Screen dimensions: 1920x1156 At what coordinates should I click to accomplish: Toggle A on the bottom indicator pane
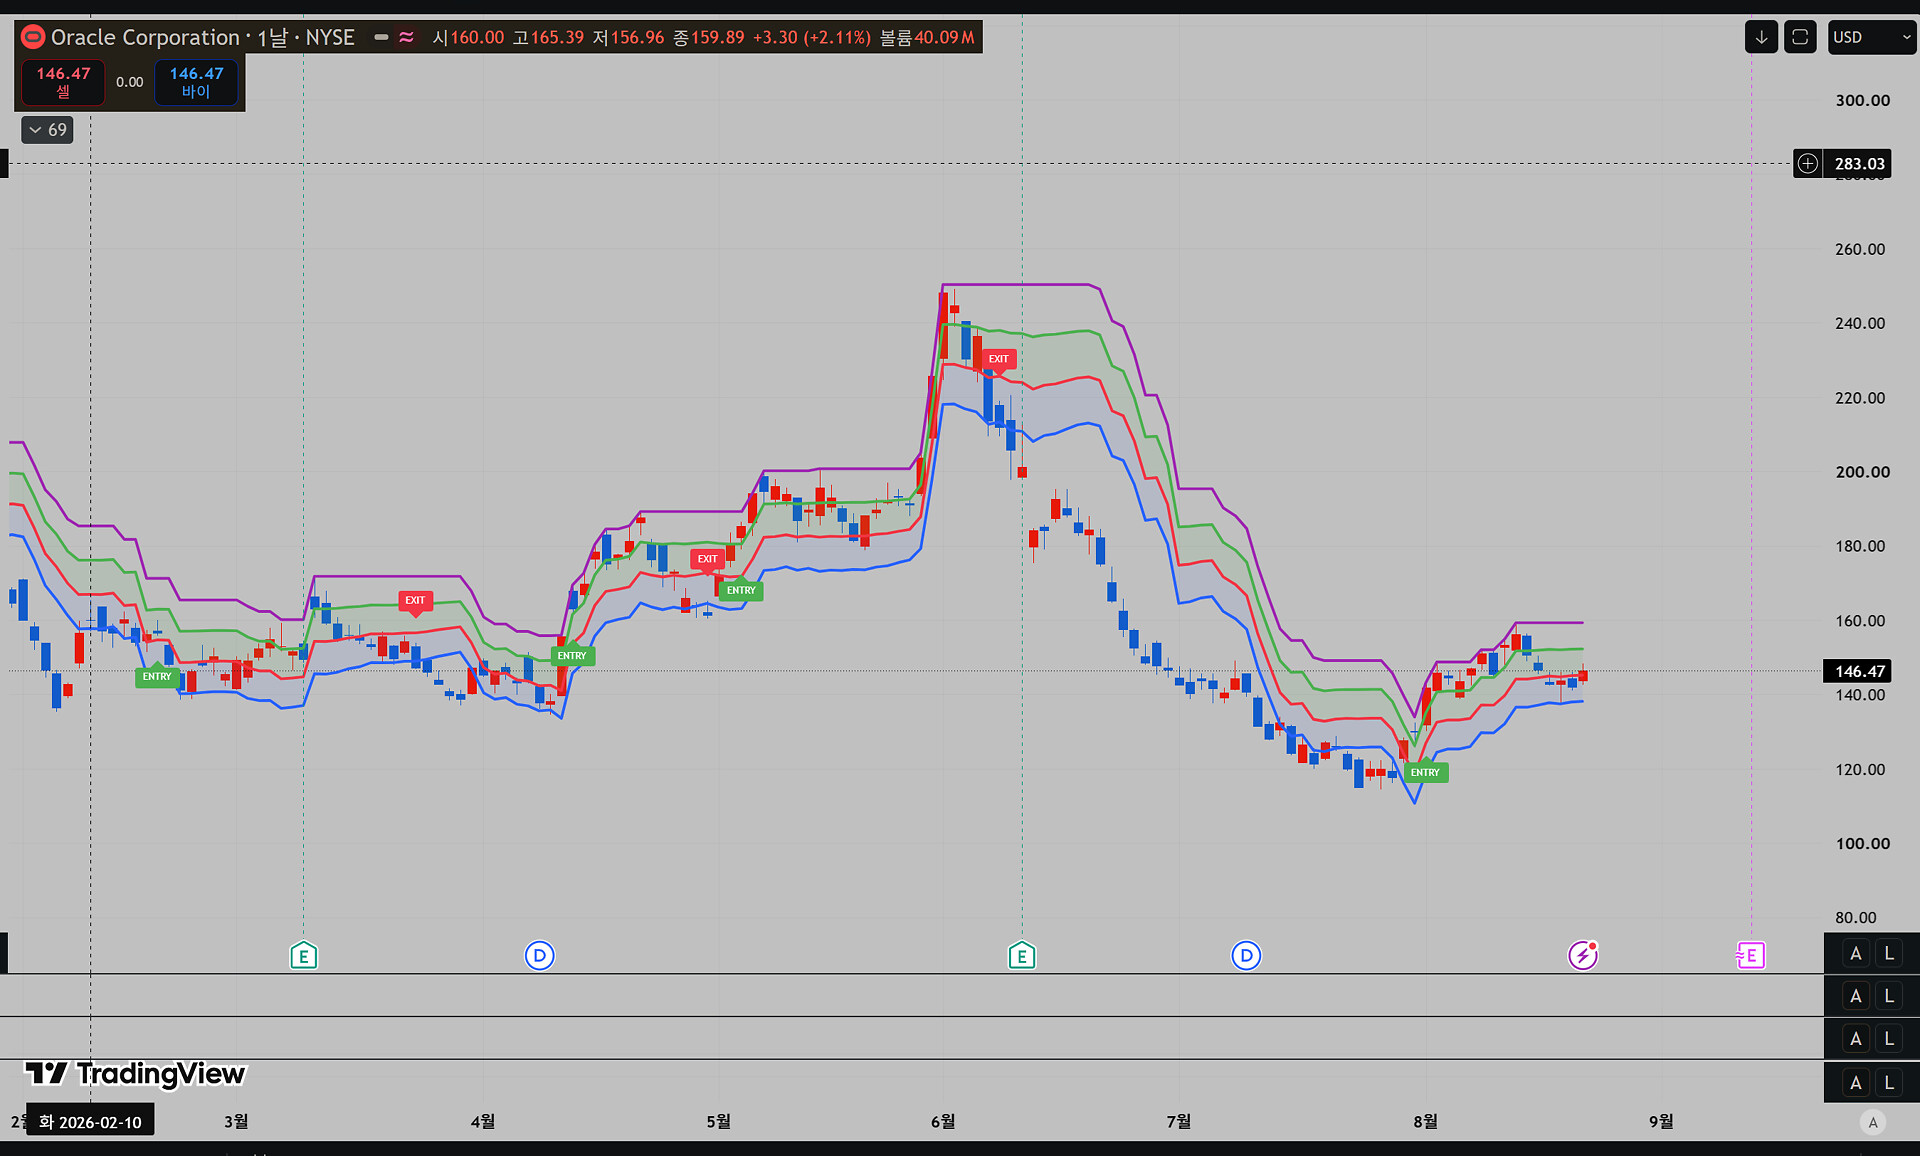point(1856,1082)
